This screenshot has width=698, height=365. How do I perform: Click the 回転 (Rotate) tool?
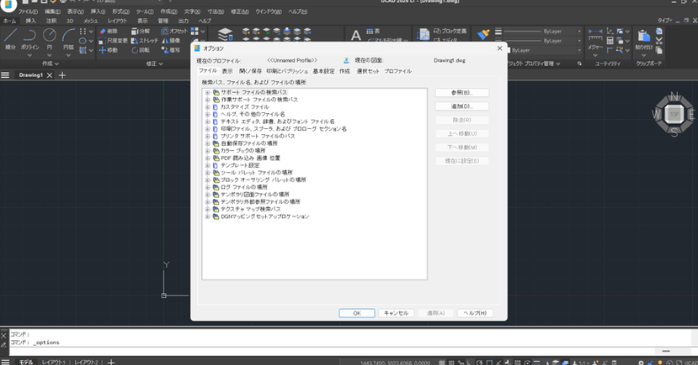click(x=141, y=50)
